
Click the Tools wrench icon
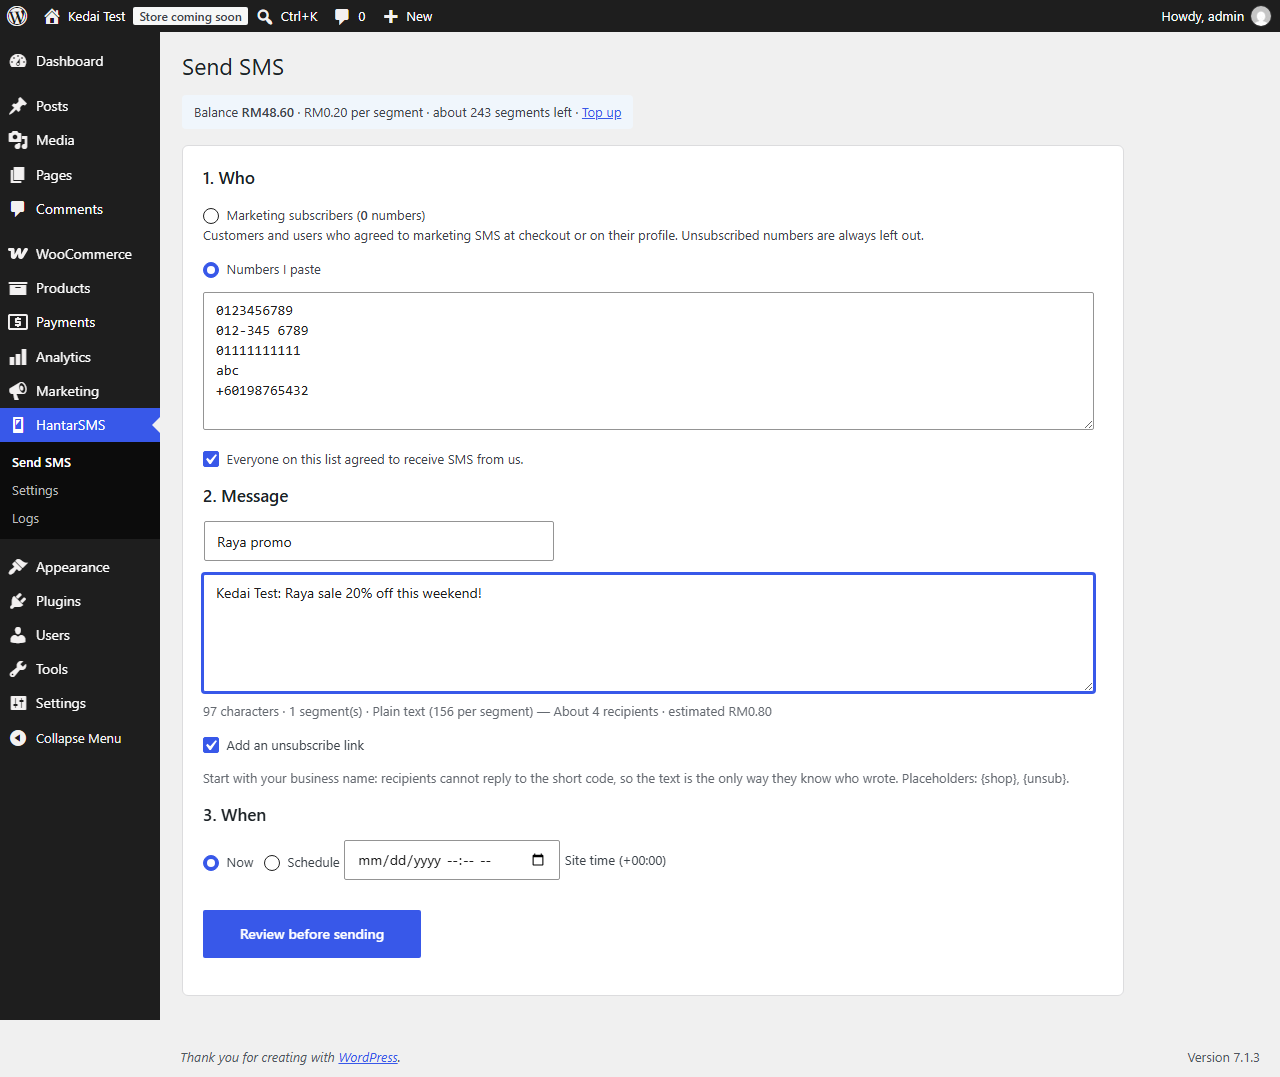click(x=18, y=669)
